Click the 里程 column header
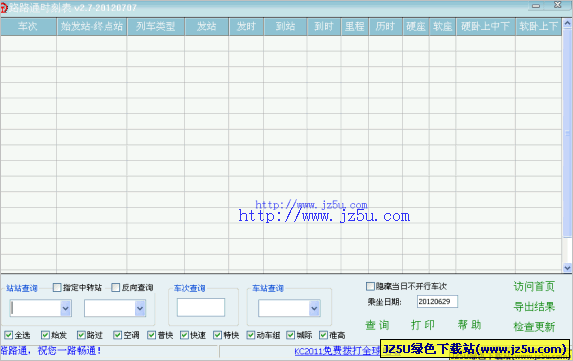This screenshot has height=361, width=573. click(354, 26)
